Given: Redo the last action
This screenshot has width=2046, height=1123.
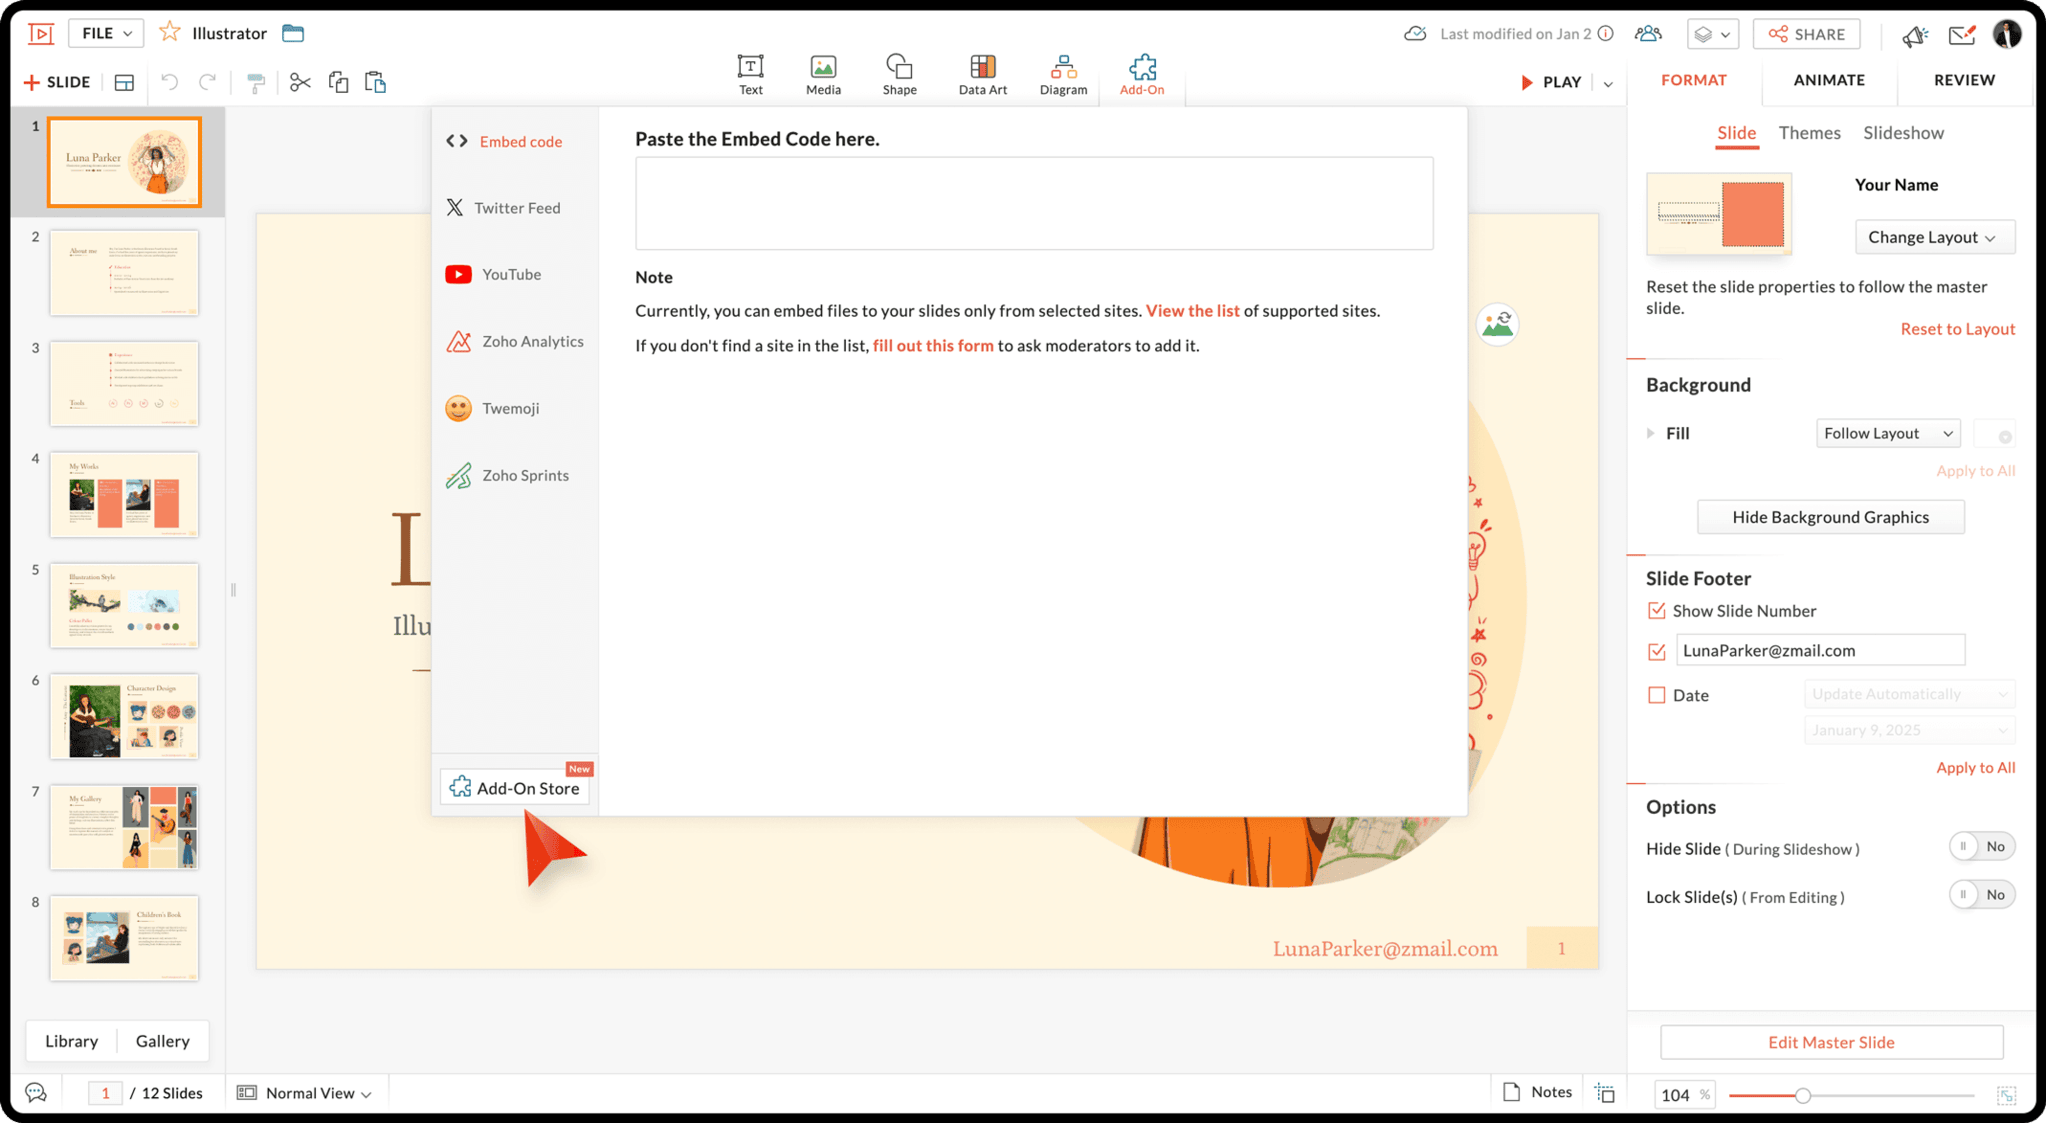Looking at the screenshot, I should tap(207, 82).
